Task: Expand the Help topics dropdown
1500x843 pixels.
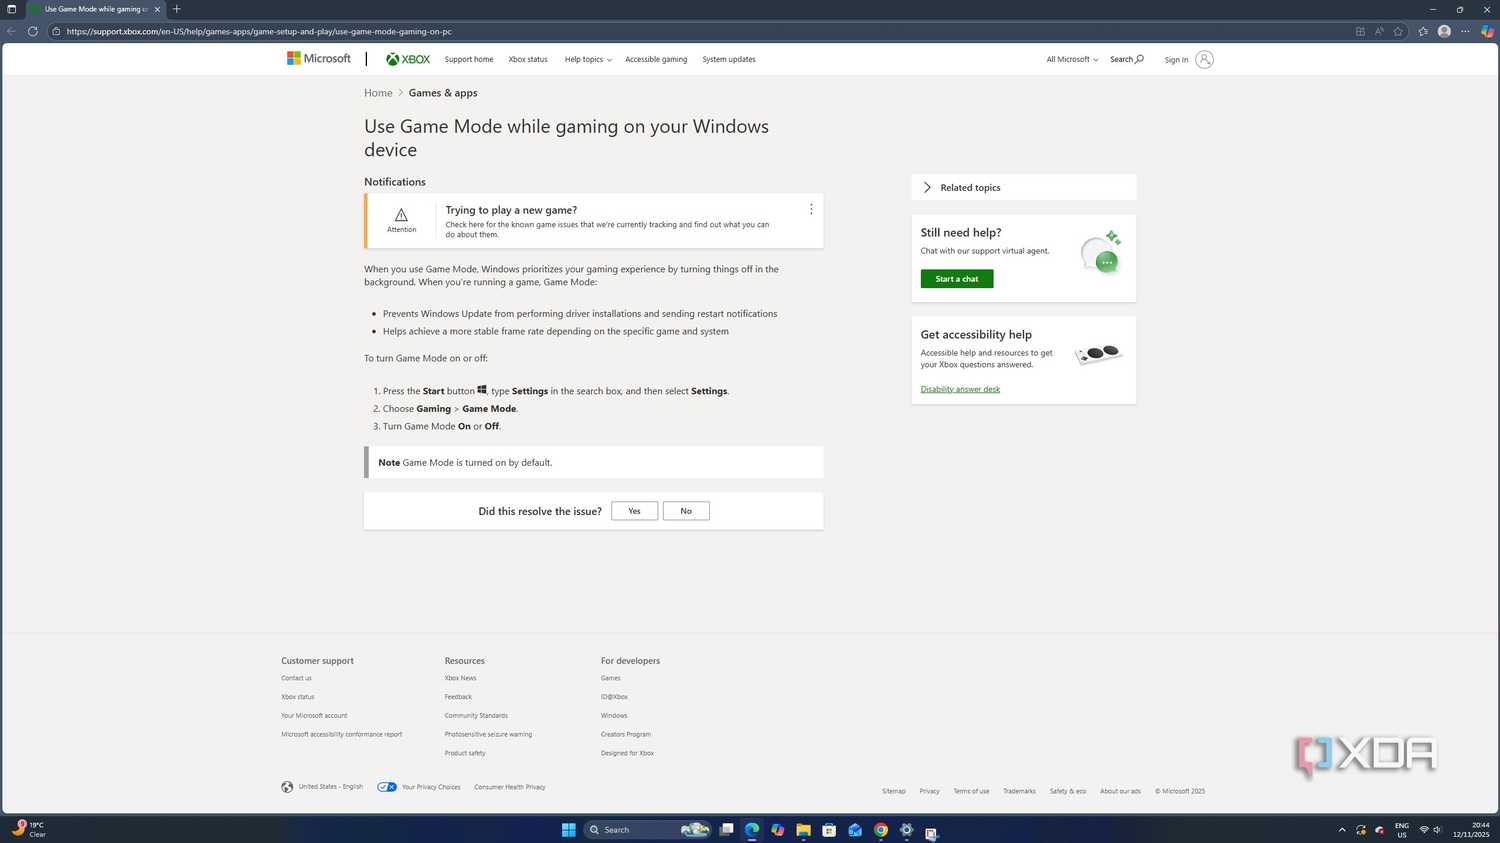Action: [588, 59]
